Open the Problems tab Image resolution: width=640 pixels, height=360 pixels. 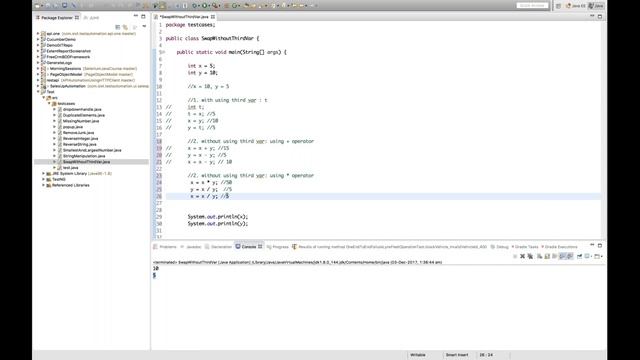pos(165,247)
